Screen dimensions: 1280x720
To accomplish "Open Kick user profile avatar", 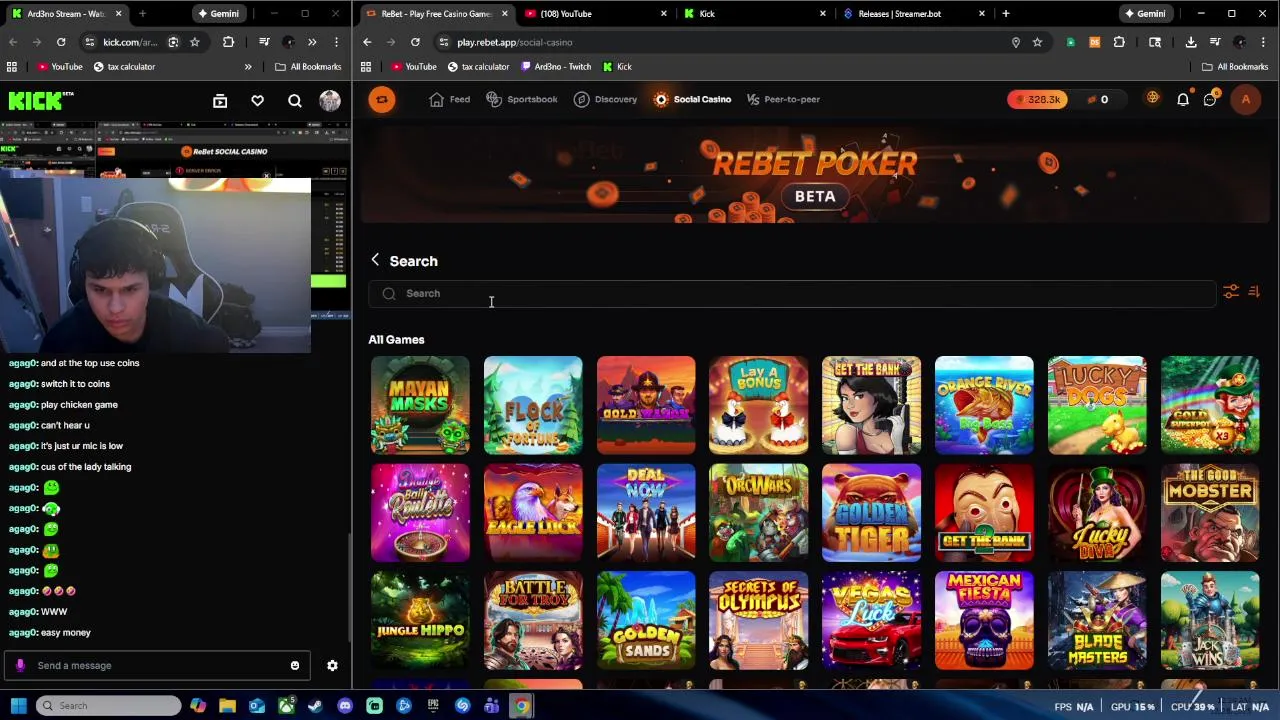I will [x=330, y=100].
